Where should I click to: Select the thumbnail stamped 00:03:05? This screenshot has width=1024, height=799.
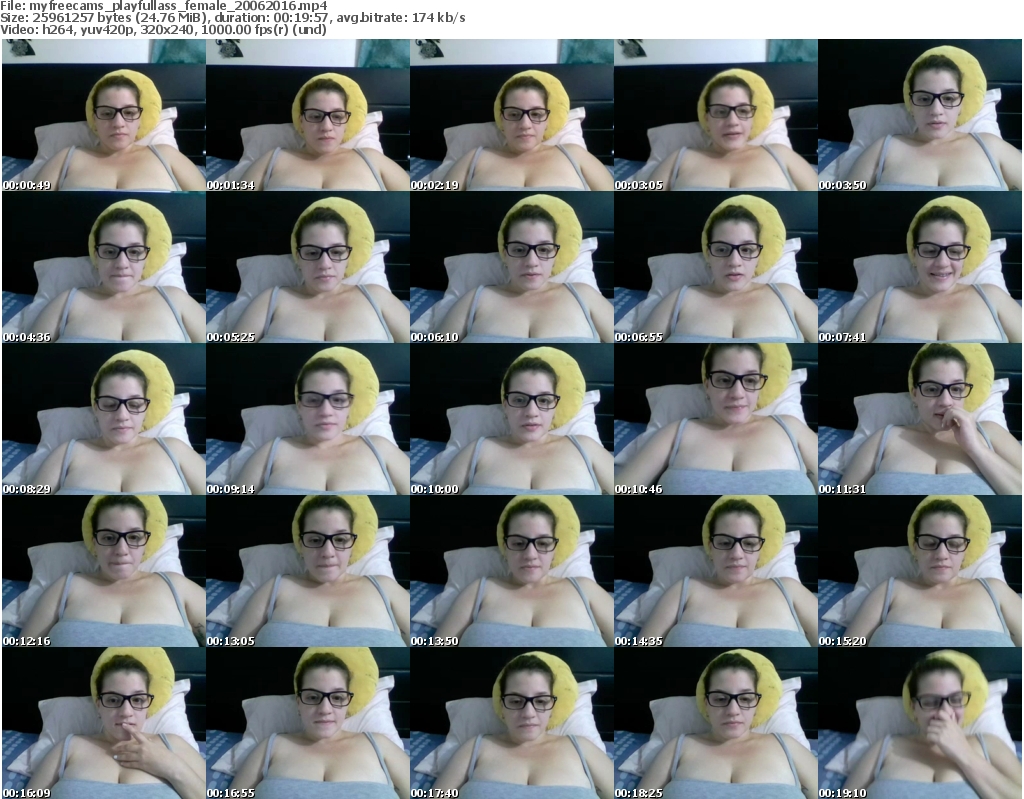tap(715, 115)
